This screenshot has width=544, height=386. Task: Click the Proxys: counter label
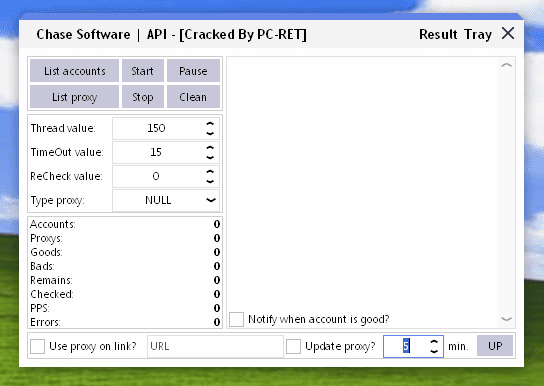point(46,238)
